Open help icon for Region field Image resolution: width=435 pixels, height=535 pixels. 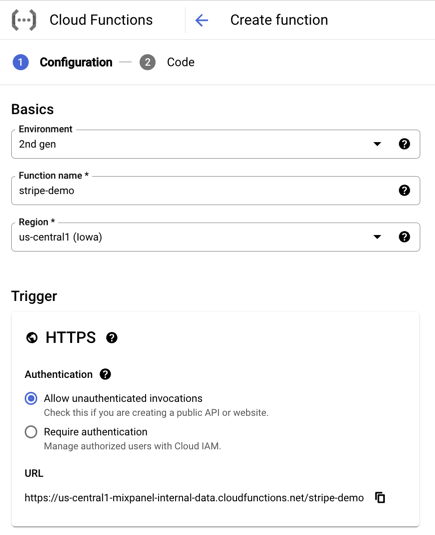[x=404, y=237]
